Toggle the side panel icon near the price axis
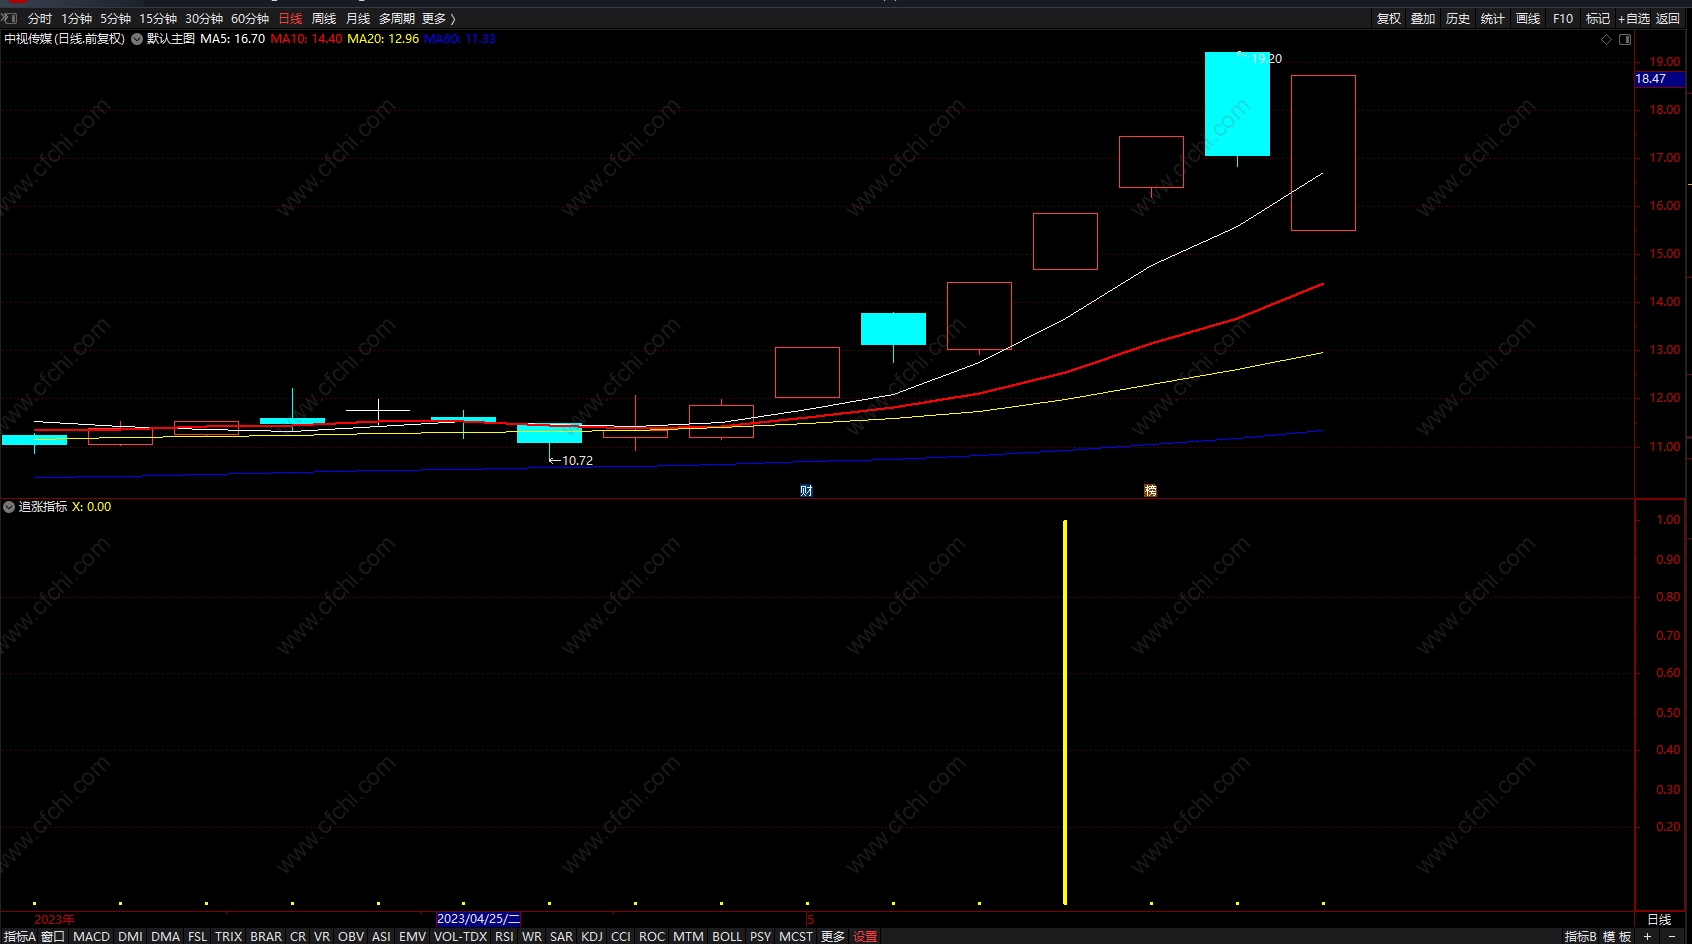This screenshot has width=1692, height=944. point(1625,39)
